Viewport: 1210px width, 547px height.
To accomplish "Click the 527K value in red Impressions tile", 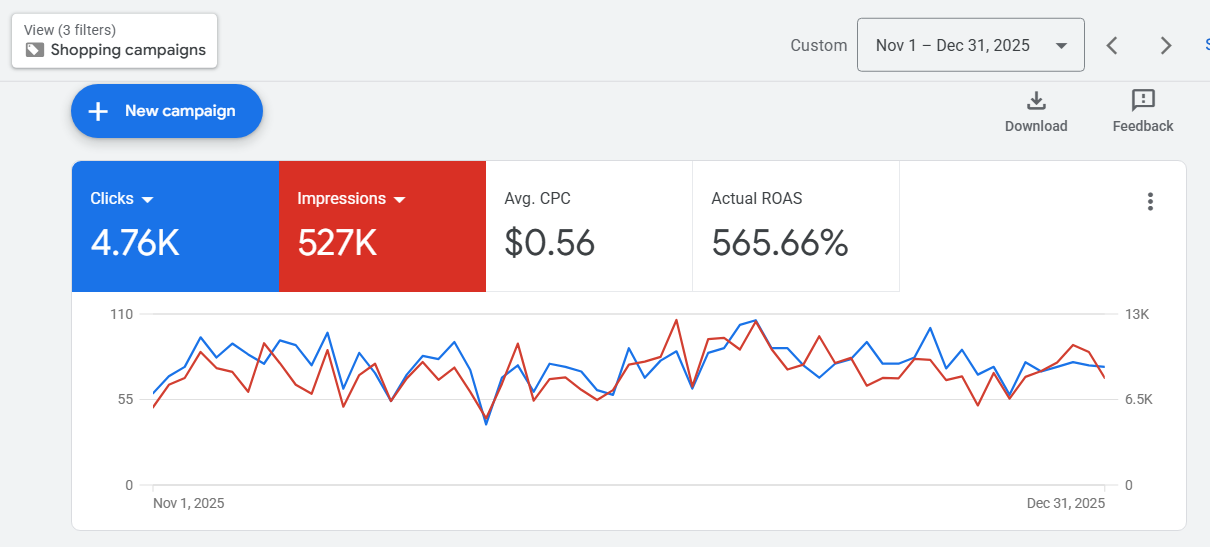I will (x=337, y=243).
